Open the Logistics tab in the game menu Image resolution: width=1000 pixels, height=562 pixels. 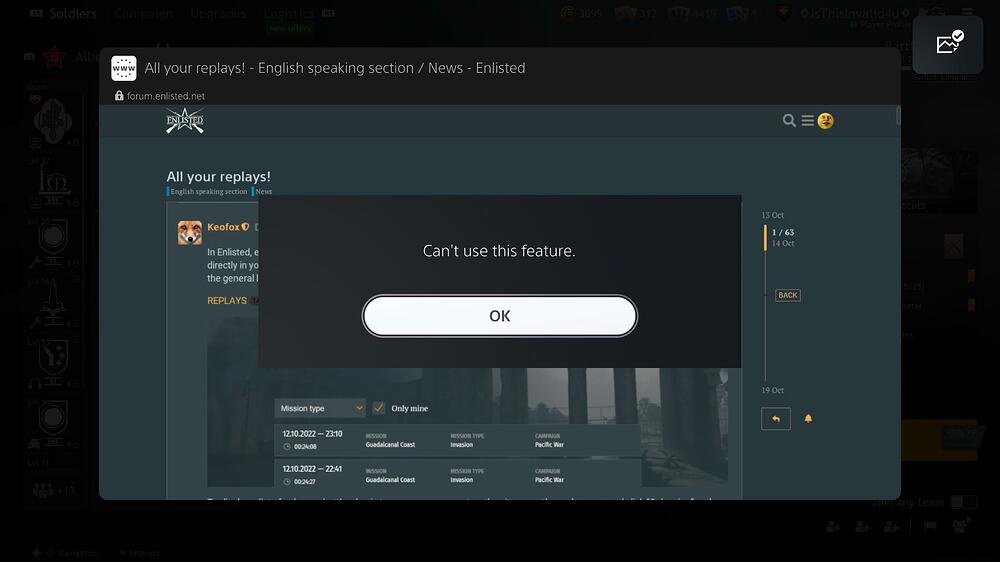point(289,13)
